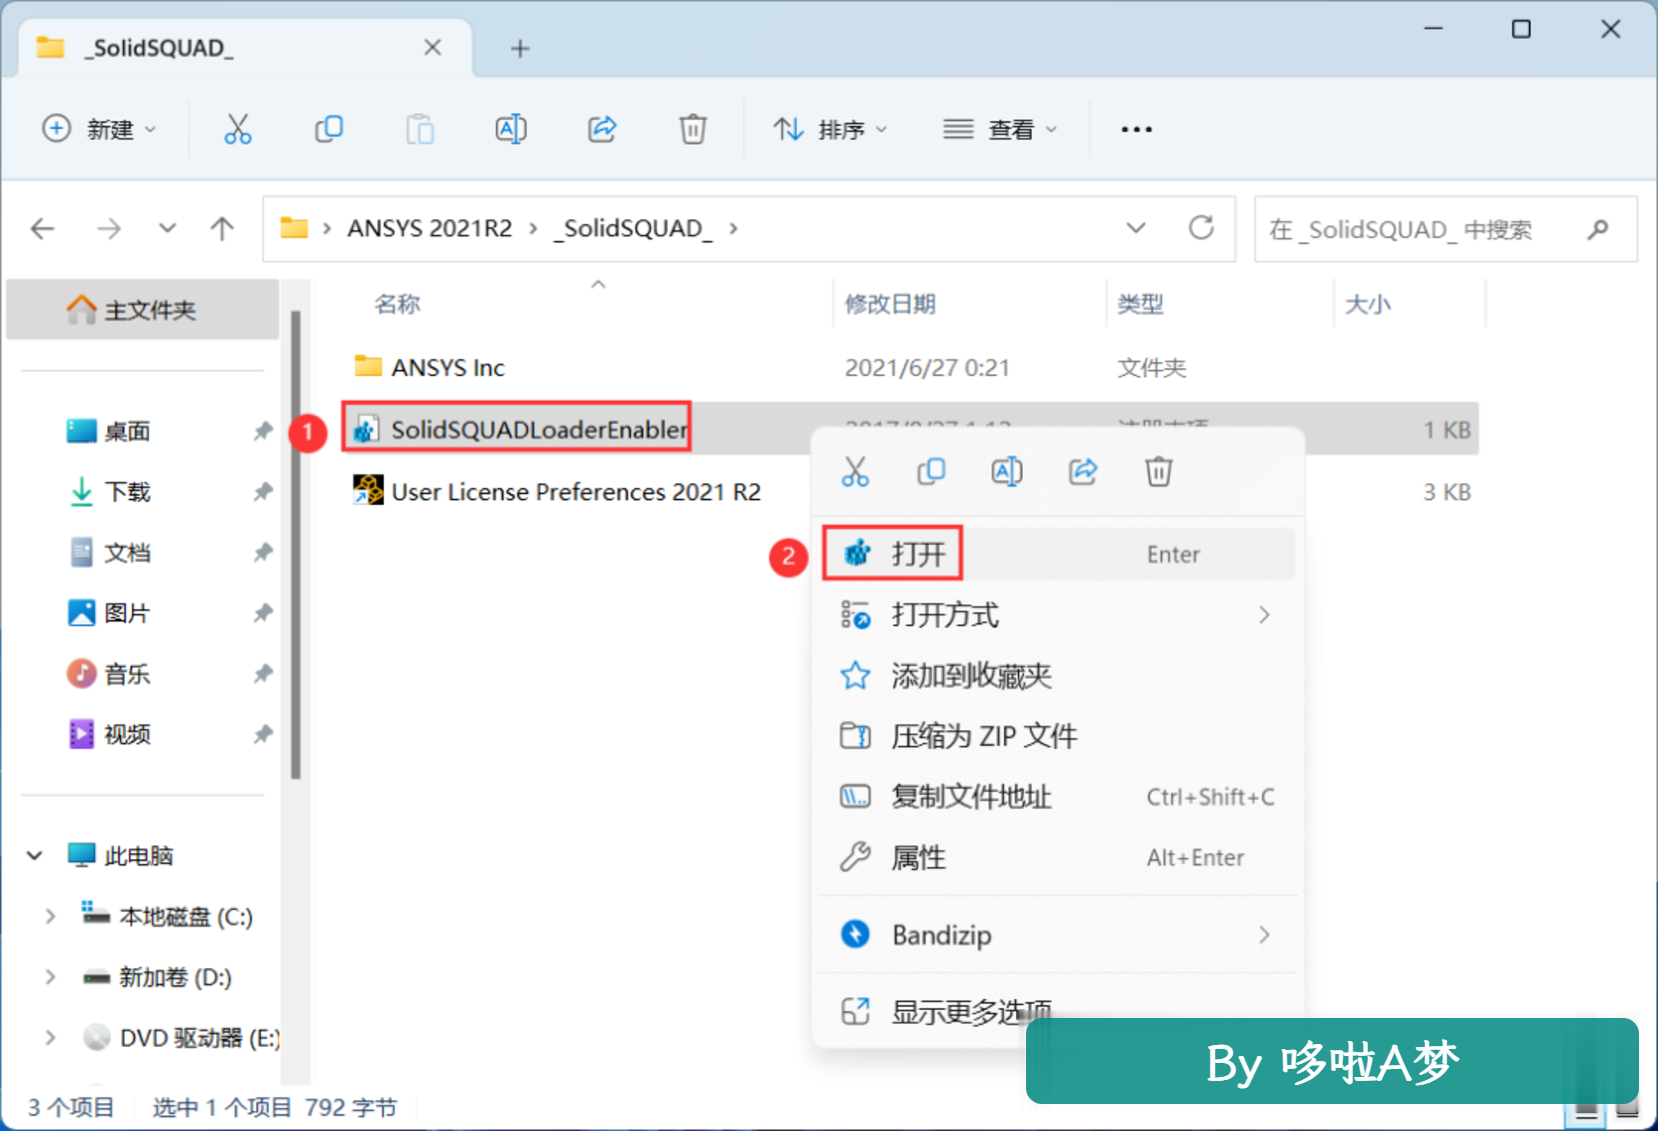Click the search magnifier icon
Screen dimensions: 1658x1131
click(1597, 229)
